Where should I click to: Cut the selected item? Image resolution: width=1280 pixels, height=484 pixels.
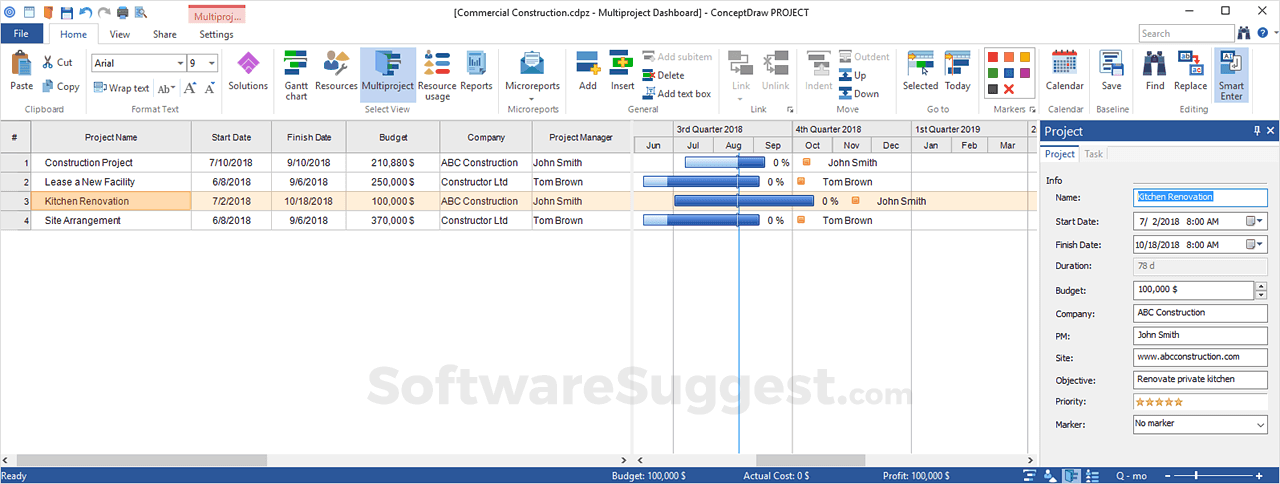click(x=57, y=62)
